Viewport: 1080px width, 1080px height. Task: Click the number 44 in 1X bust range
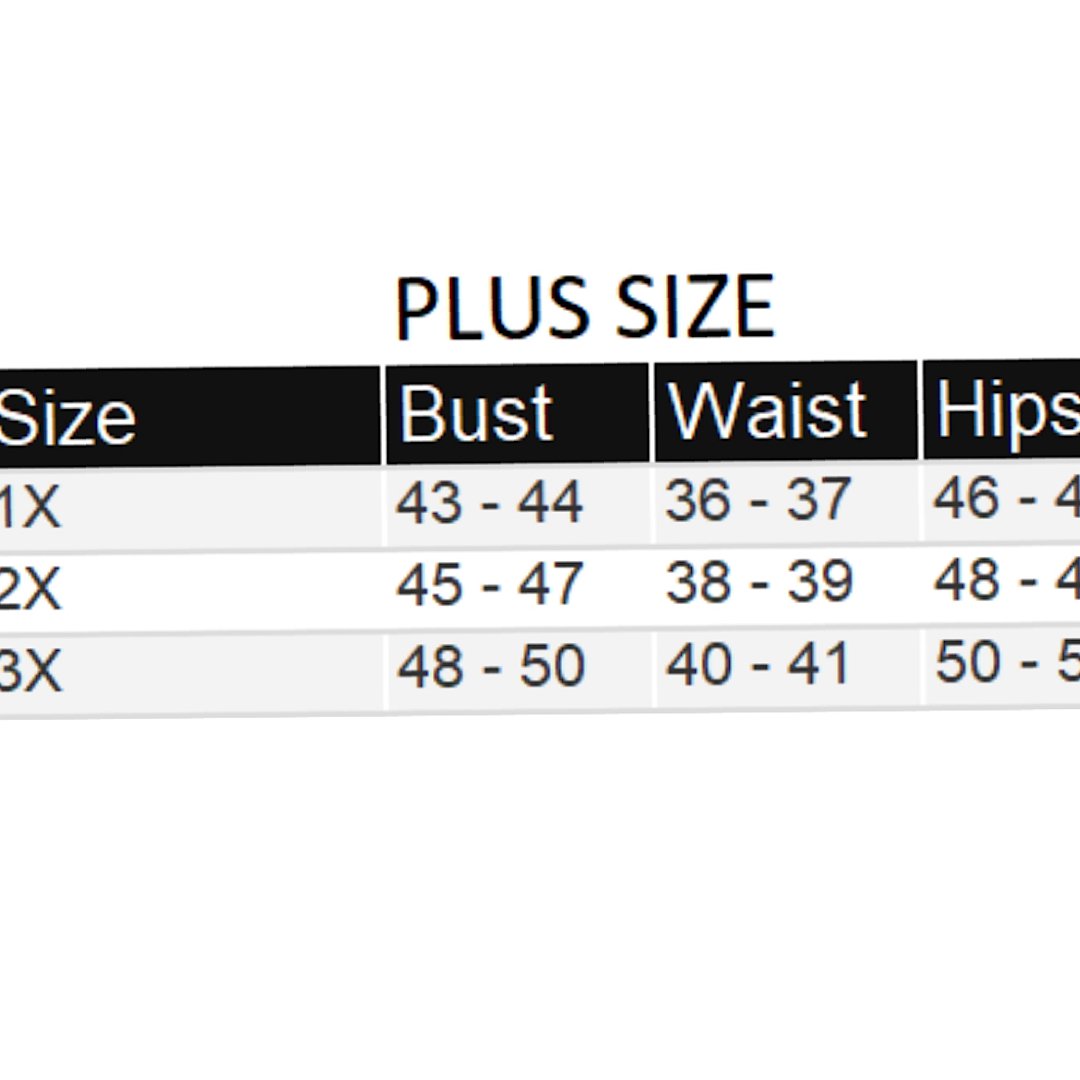[550, 502]
